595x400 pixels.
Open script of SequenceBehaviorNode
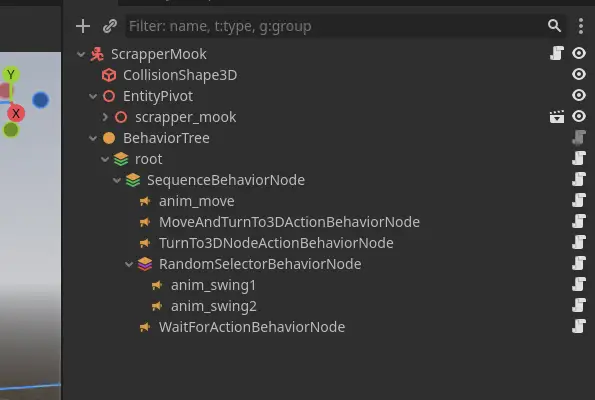[579, 179]
